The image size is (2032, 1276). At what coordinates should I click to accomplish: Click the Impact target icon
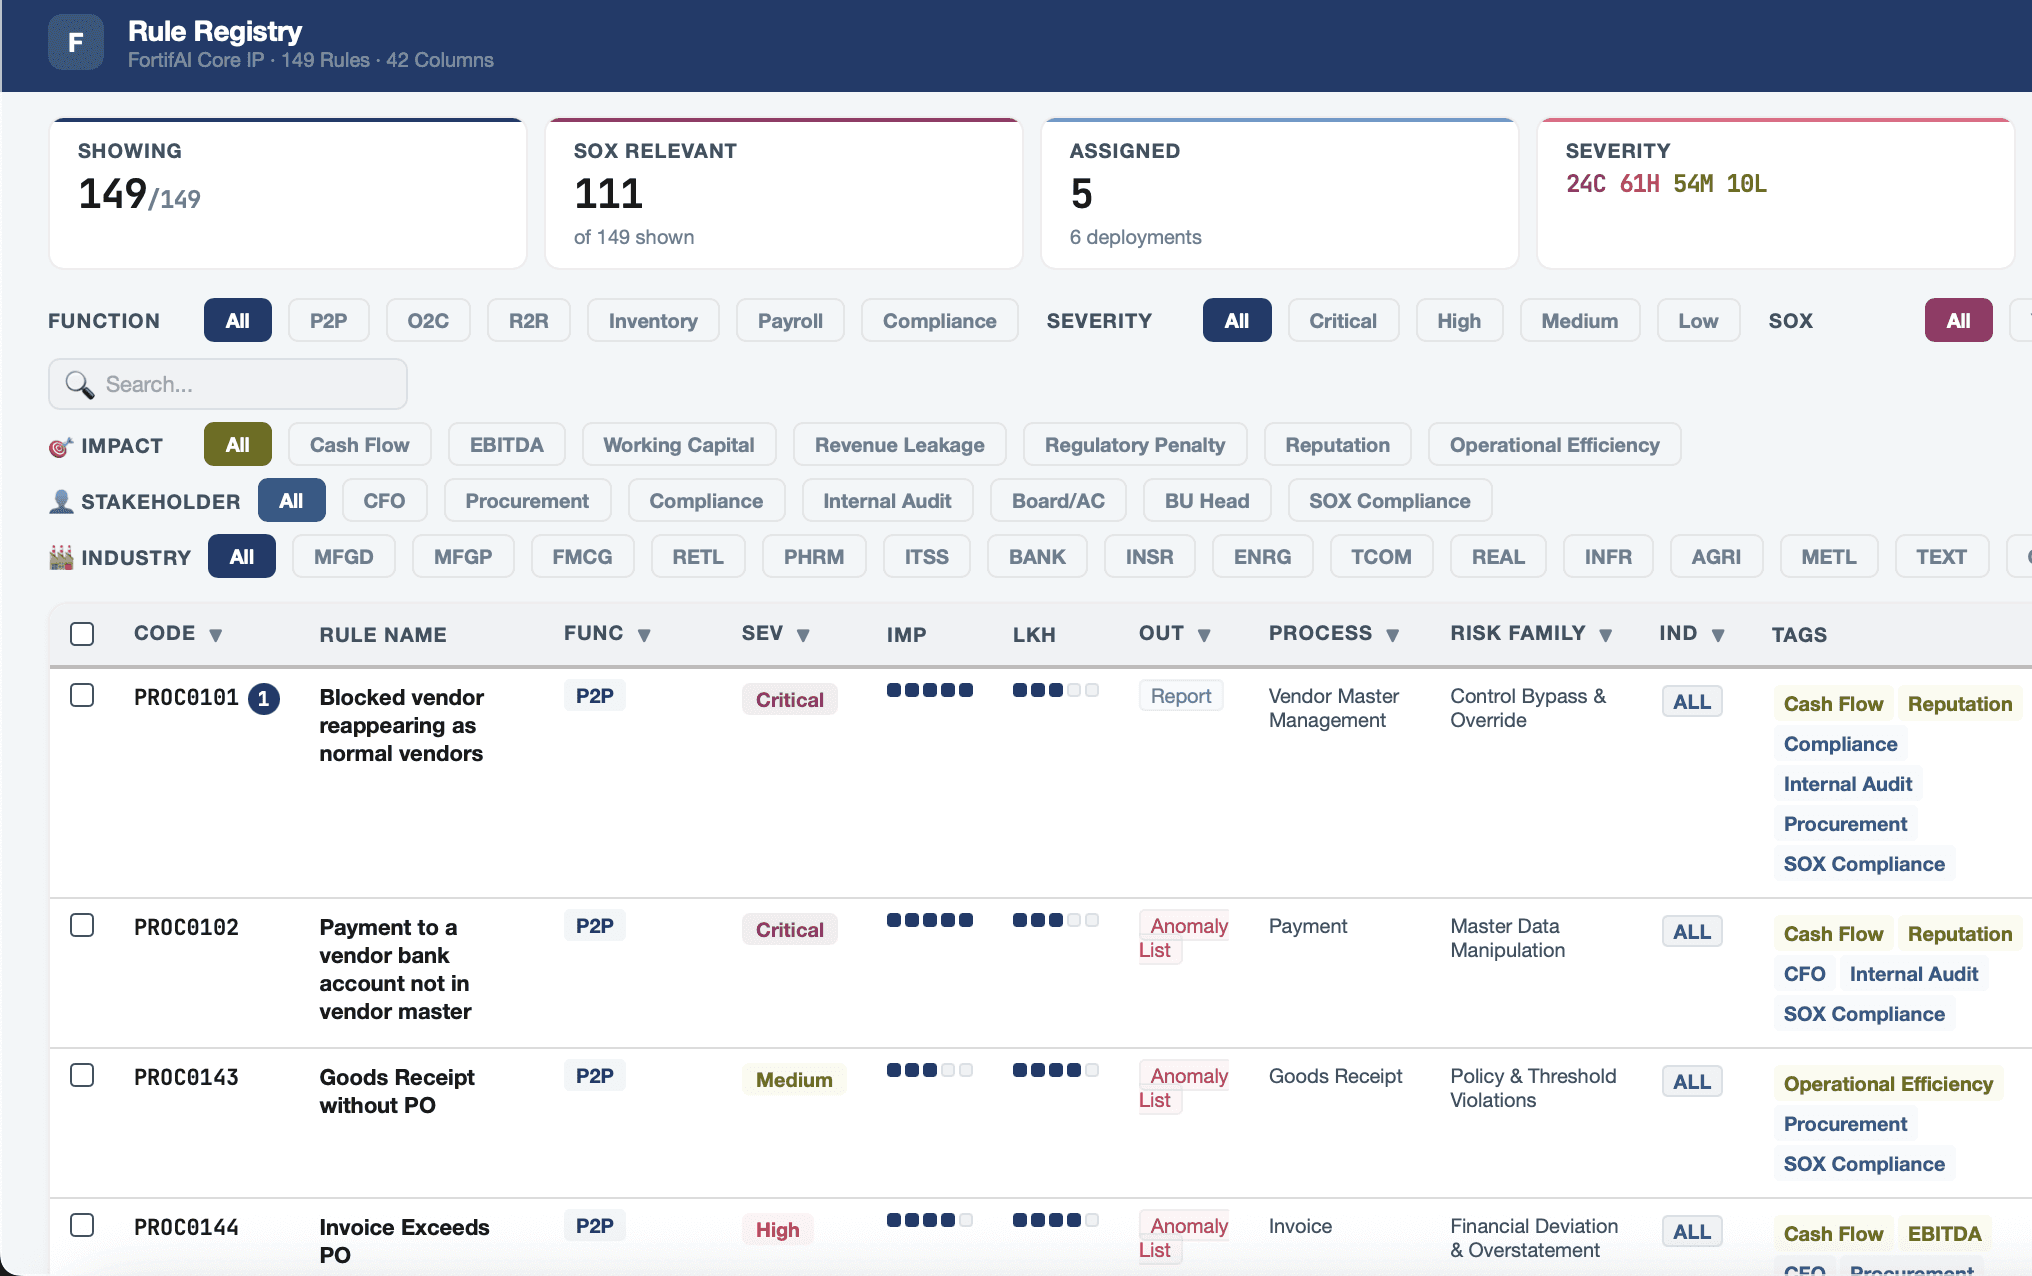(61, 447)
